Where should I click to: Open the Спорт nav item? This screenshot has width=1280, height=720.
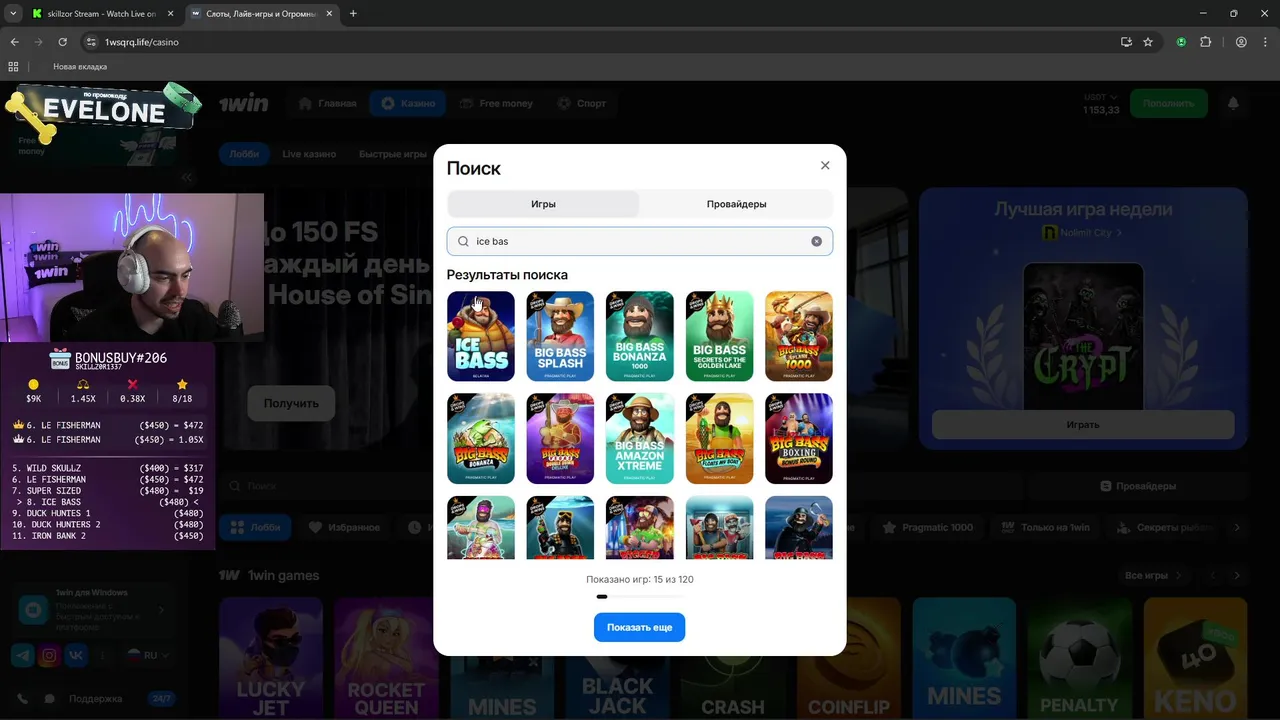click(x=582, y=103)
